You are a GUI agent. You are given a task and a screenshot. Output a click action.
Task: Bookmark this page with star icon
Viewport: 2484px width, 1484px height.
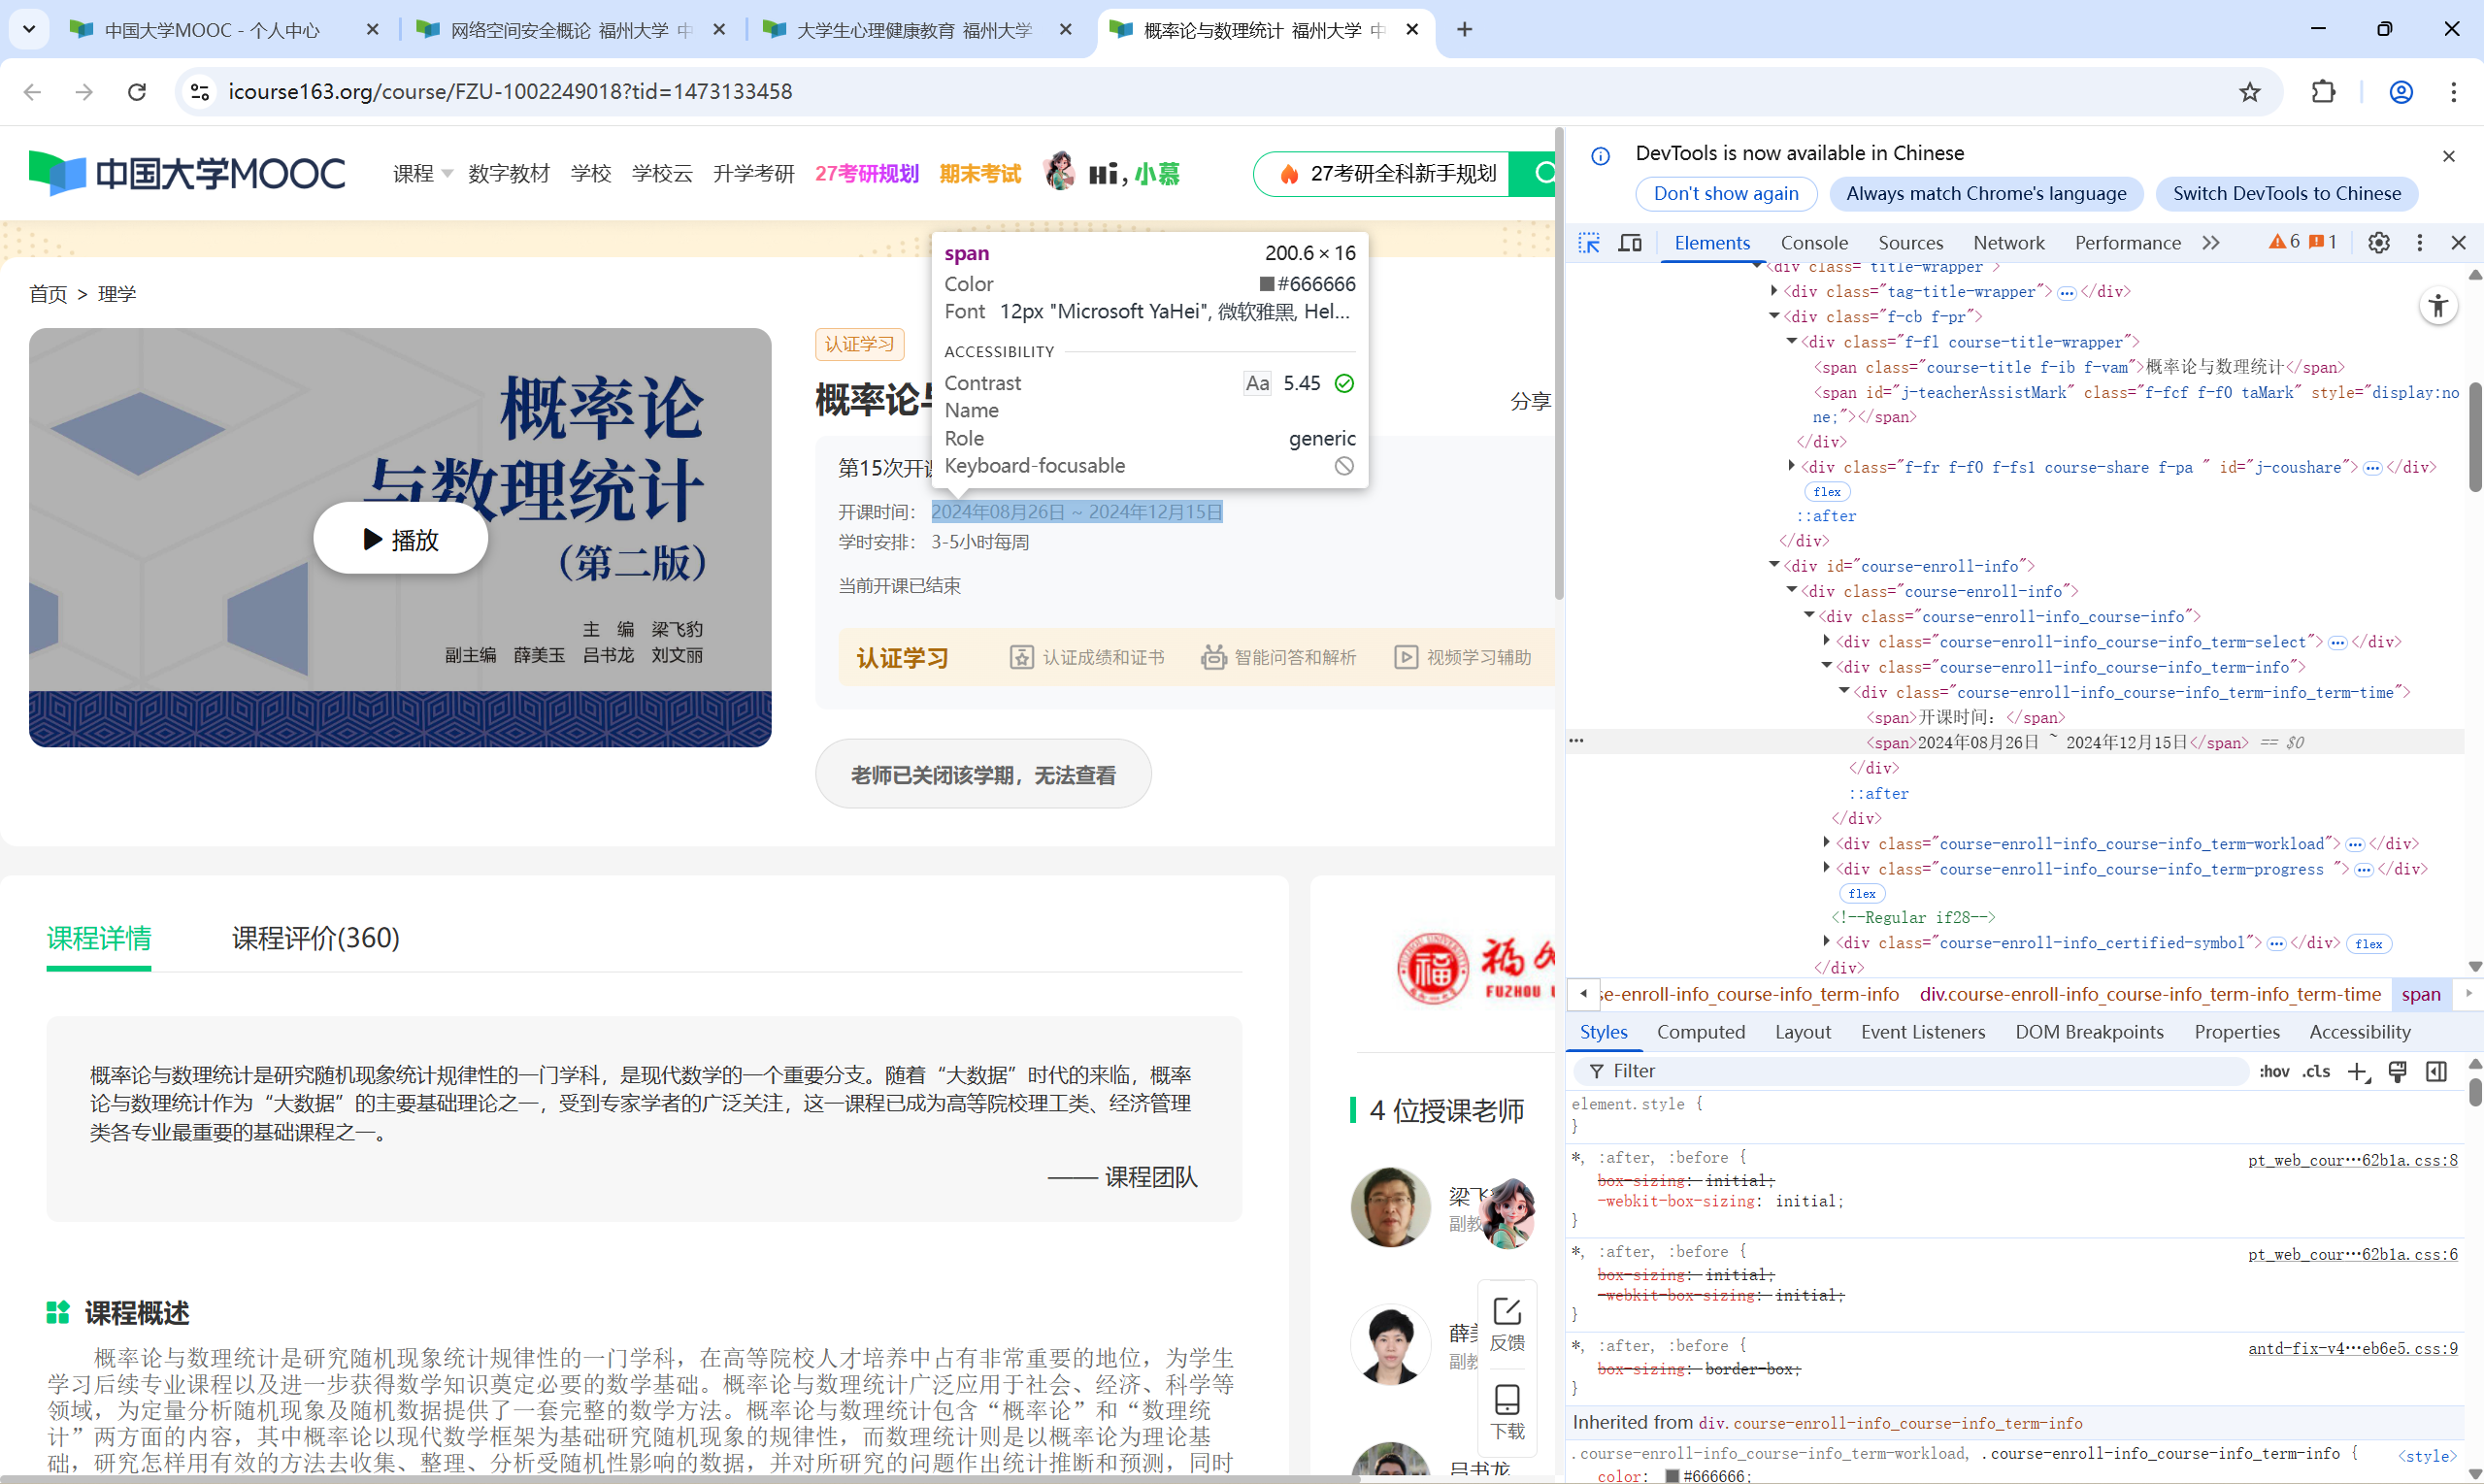[x=2249, y=92]
